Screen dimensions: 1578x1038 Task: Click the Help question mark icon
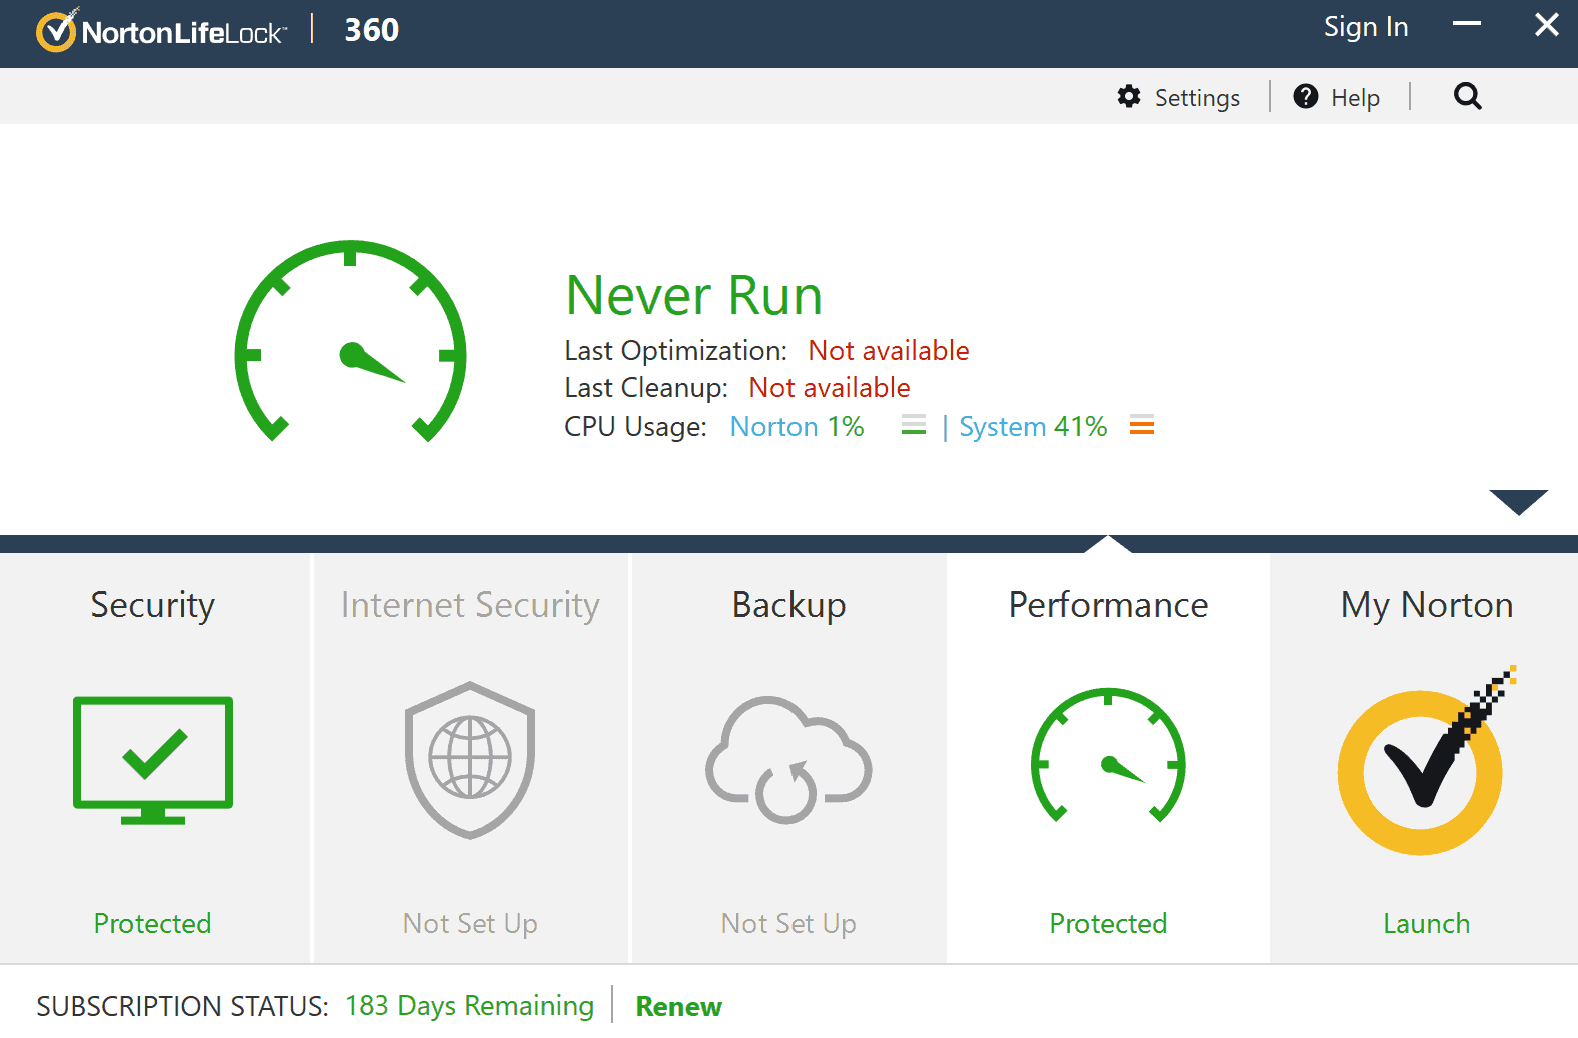pos(1305,96)
